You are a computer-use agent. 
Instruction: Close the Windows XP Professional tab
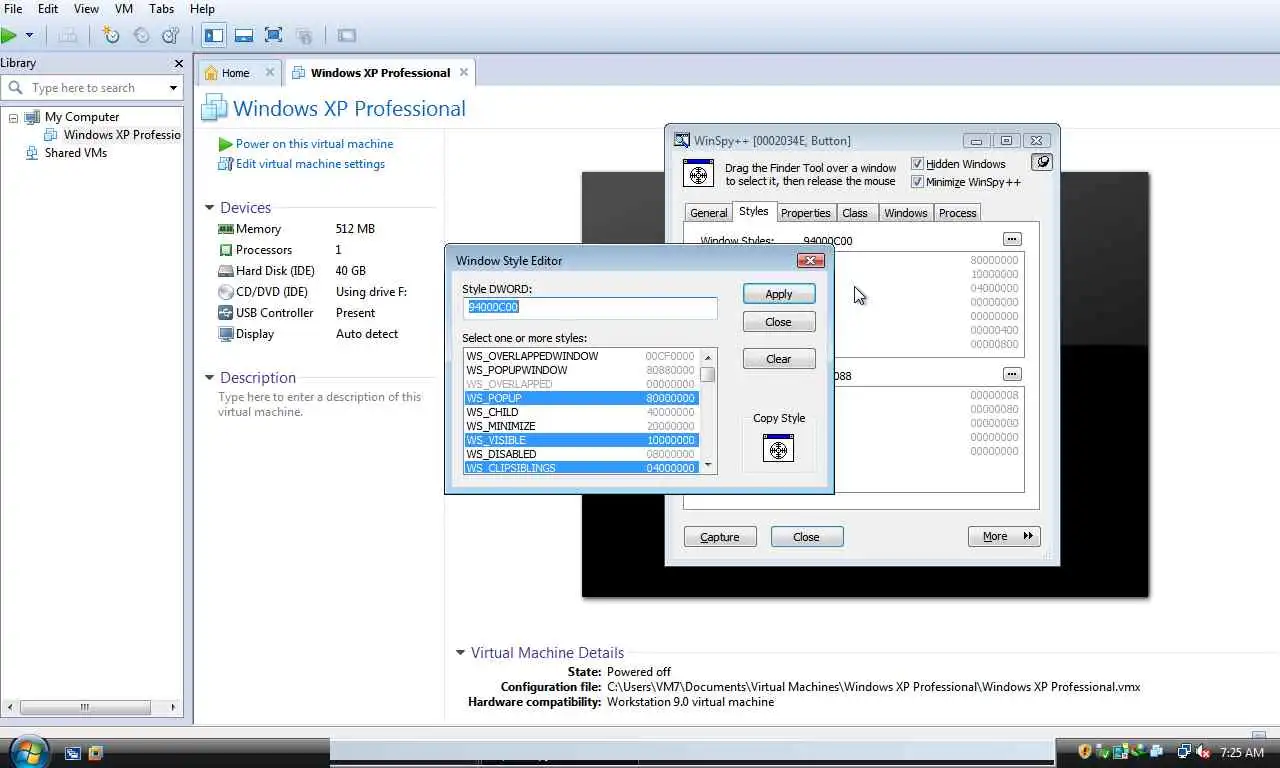click(x=464, y=72)
